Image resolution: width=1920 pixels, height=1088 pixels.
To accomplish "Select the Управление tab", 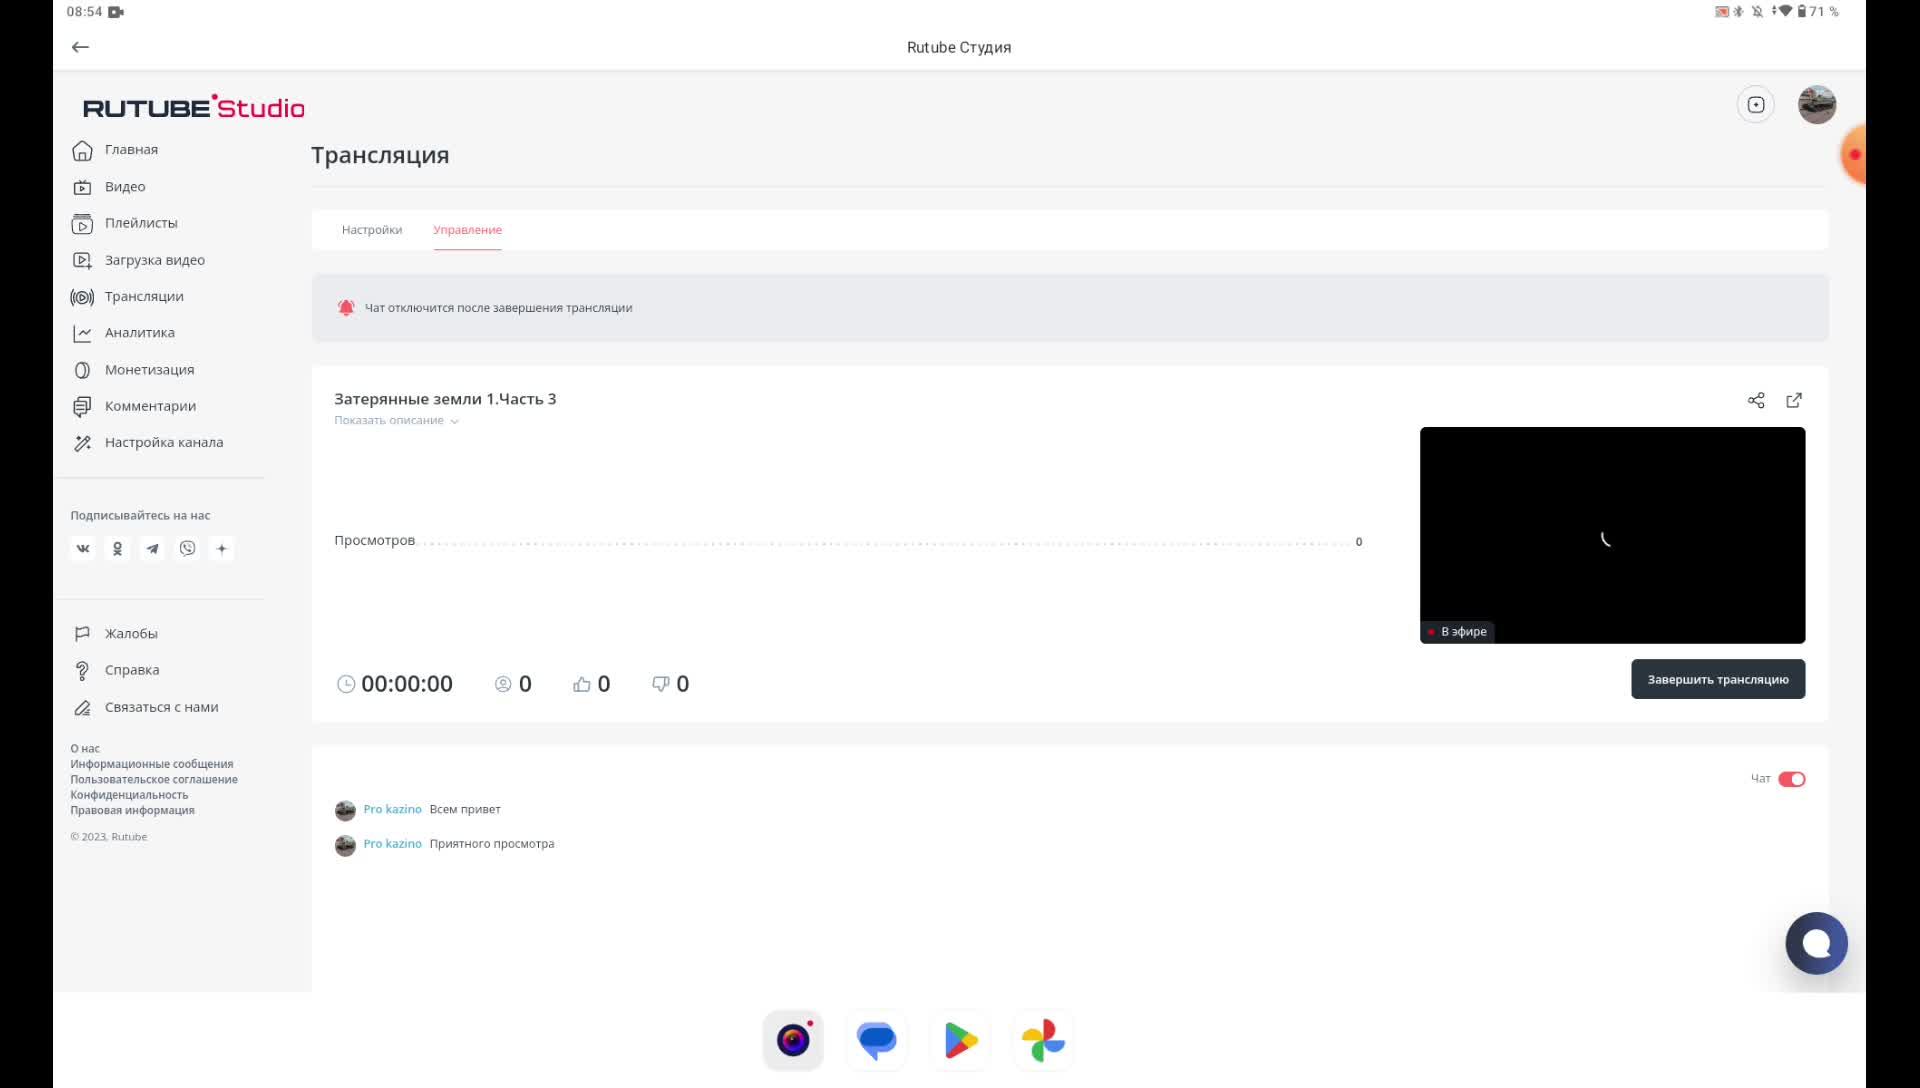I will [467, 230].
